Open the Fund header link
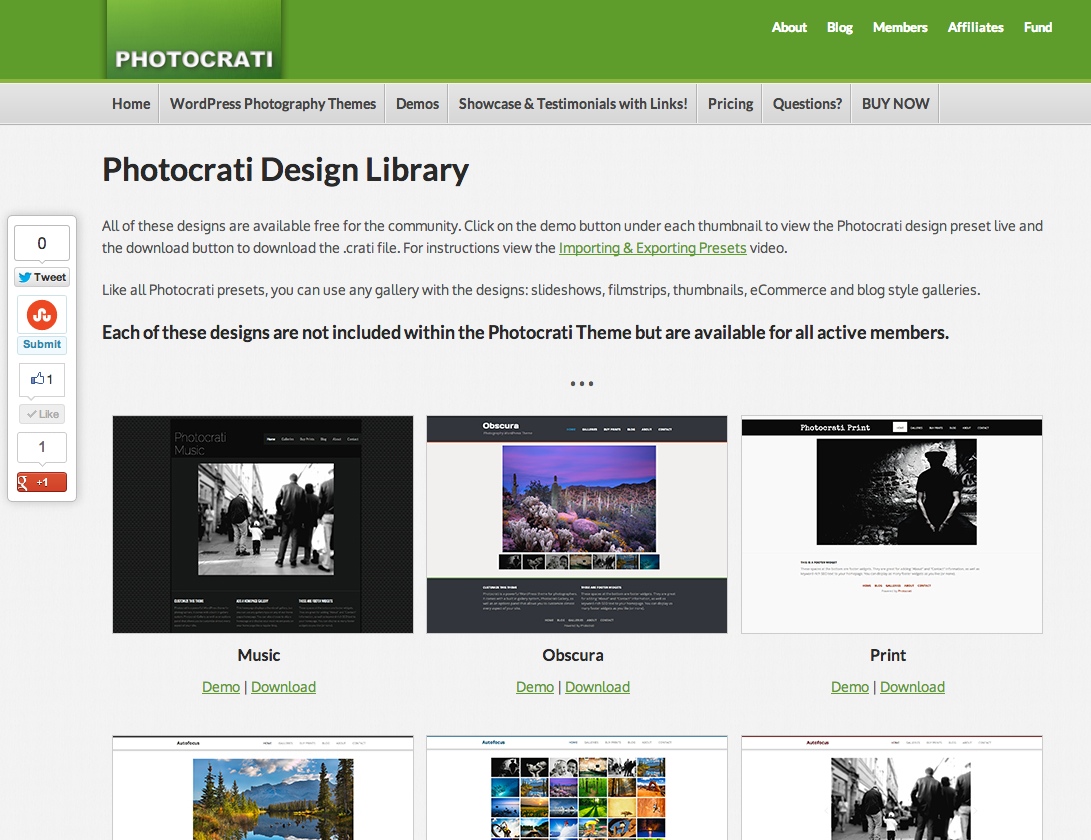 tap(1037, 27)
